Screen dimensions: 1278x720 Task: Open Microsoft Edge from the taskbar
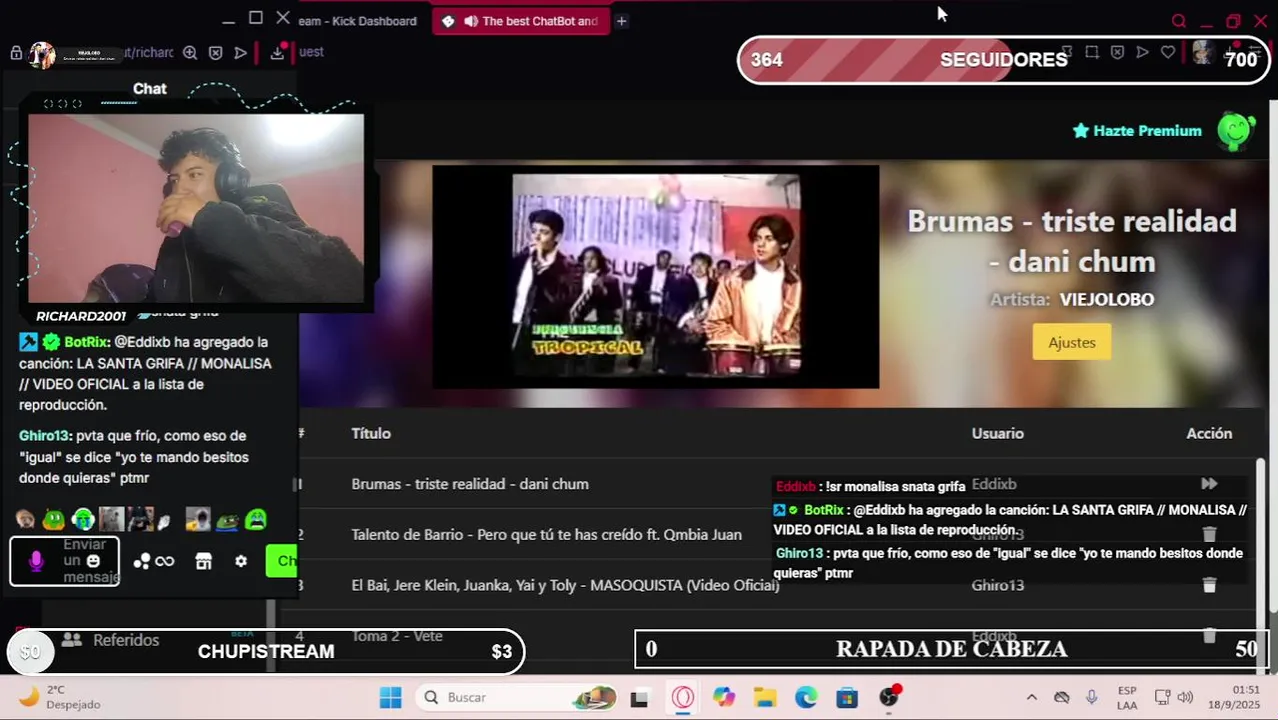click(x=806, y=697)
